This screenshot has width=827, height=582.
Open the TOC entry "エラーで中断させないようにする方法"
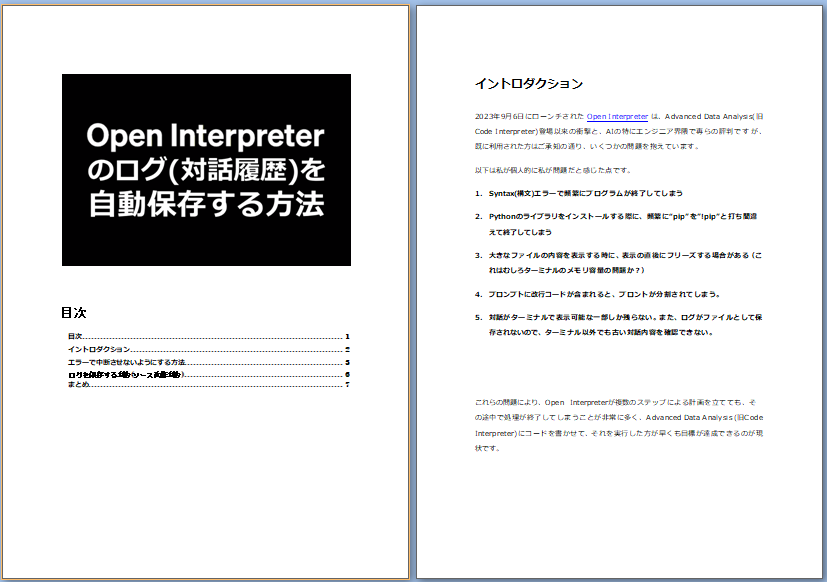tap(209, 362)
